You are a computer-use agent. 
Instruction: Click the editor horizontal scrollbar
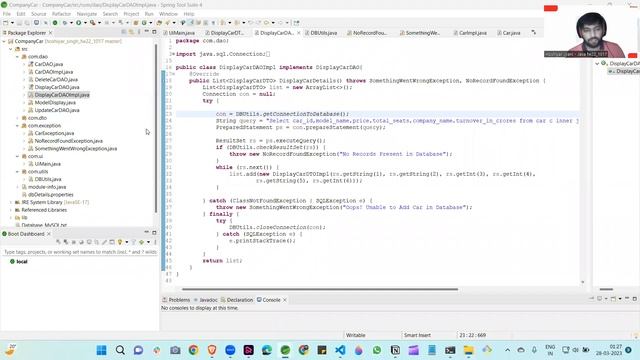tap(320, 289)
